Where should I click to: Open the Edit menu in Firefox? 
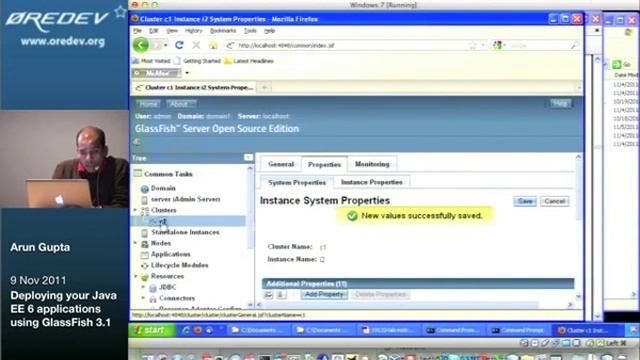click(153, 31)
